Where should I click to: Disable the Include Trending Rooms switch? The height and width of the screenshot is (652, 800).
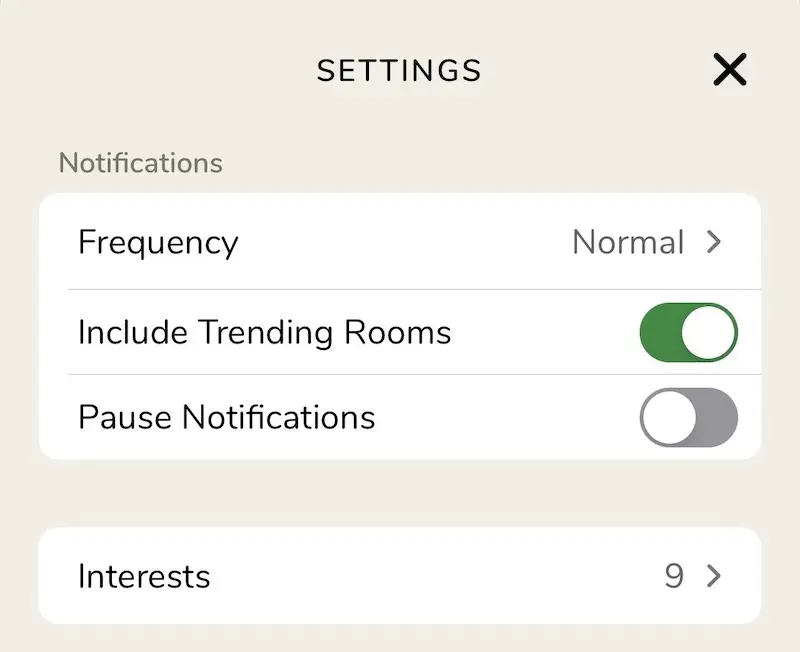[x=688, y=332]
